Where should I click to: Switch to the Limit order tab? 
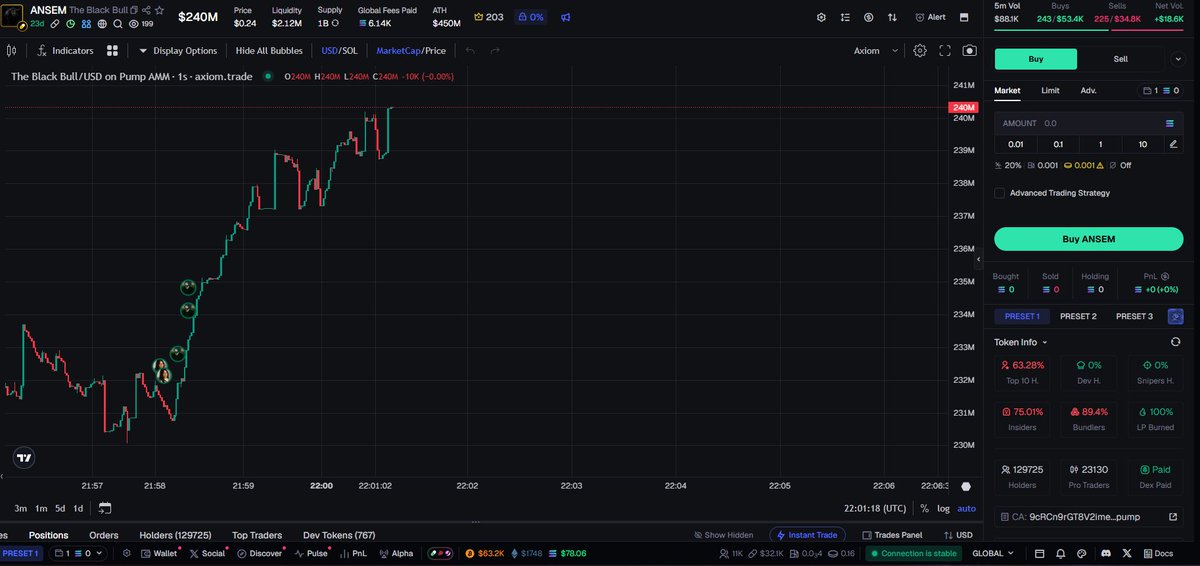pos(1050,91)
